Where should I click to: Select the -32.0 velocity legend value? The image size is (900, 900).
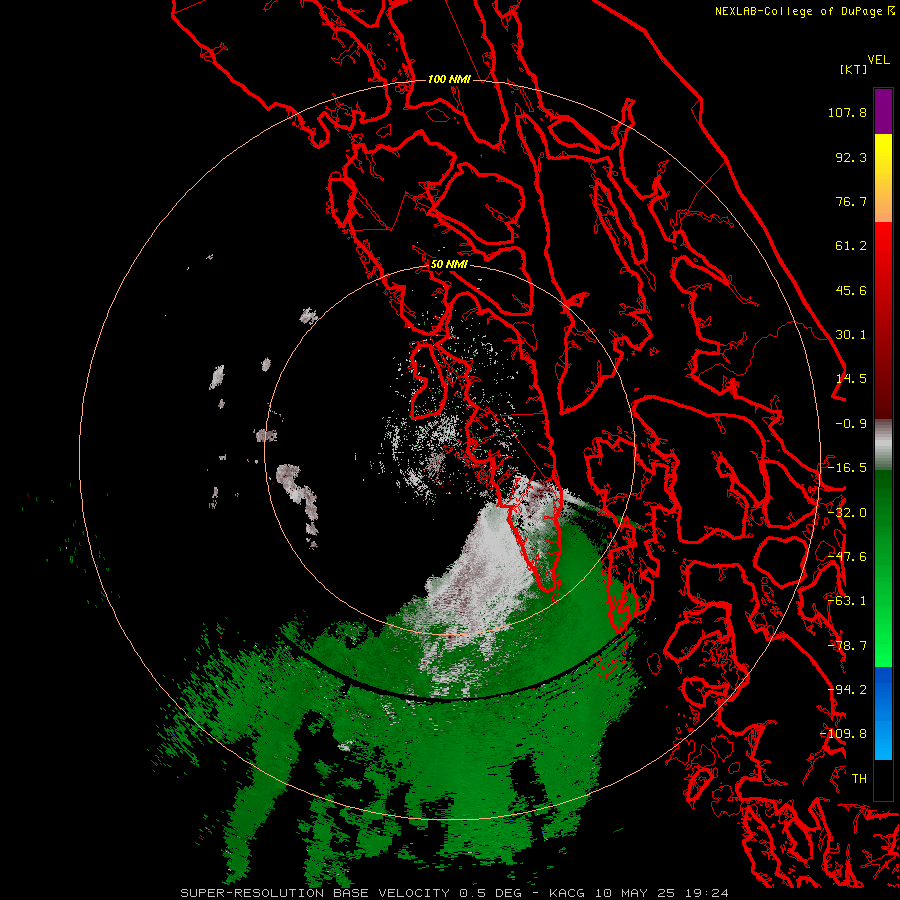(x=847, y=513)
